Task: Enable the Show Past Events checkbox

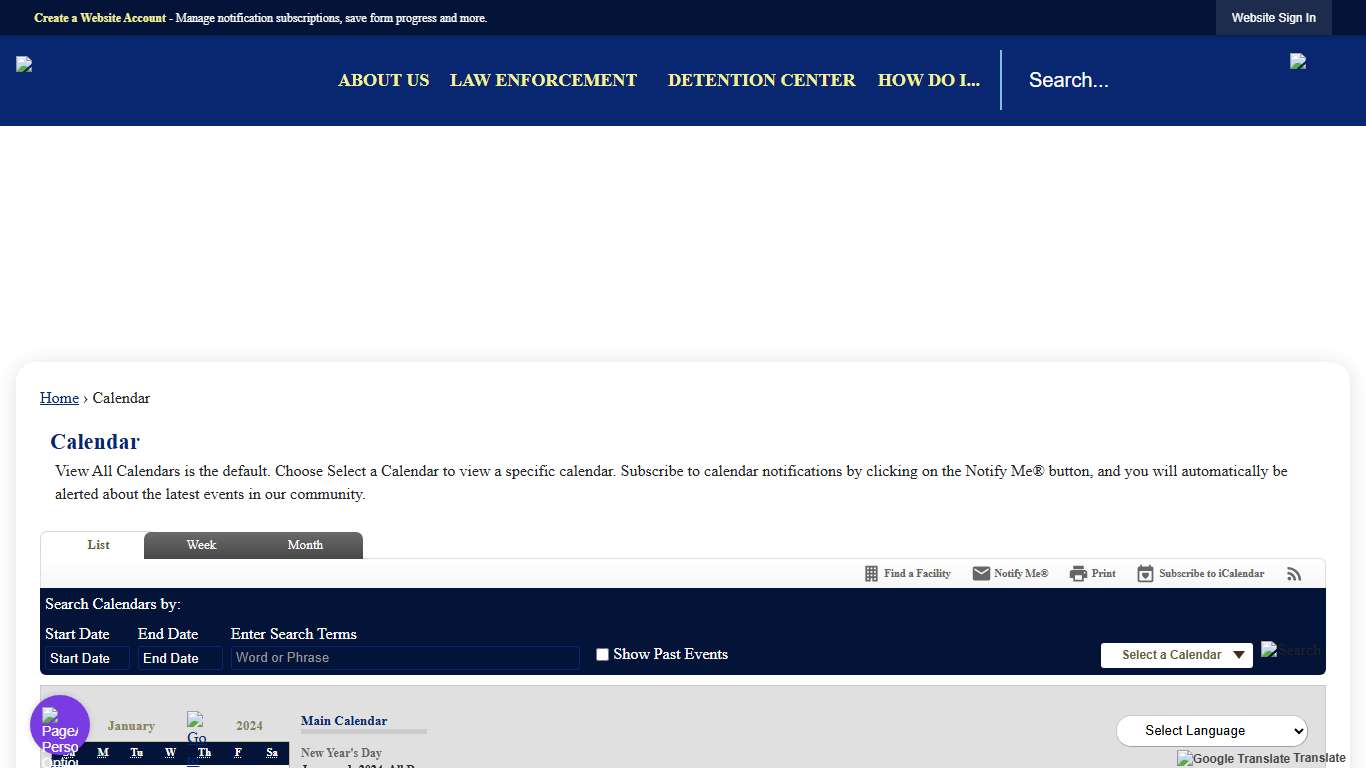Action: tap(602, 655)
